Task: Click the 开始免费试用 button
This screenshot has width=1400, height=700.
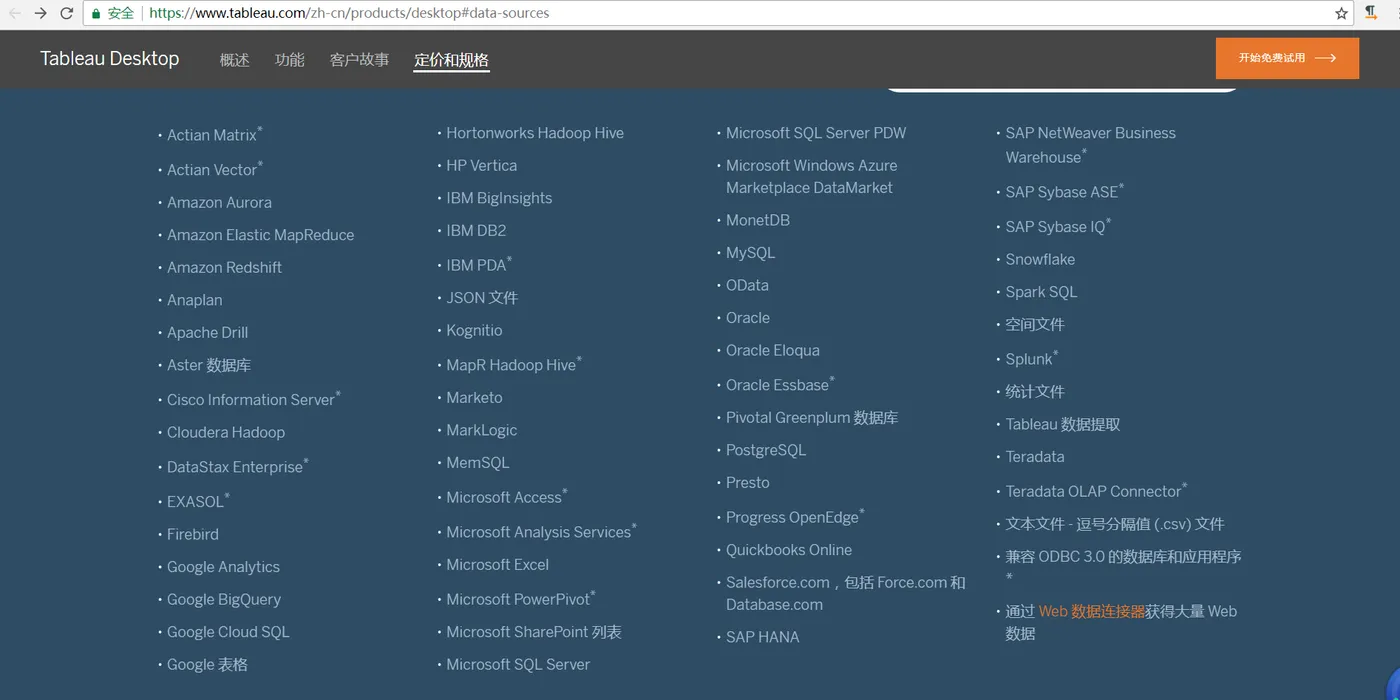Action: (x=1287, y=58)
